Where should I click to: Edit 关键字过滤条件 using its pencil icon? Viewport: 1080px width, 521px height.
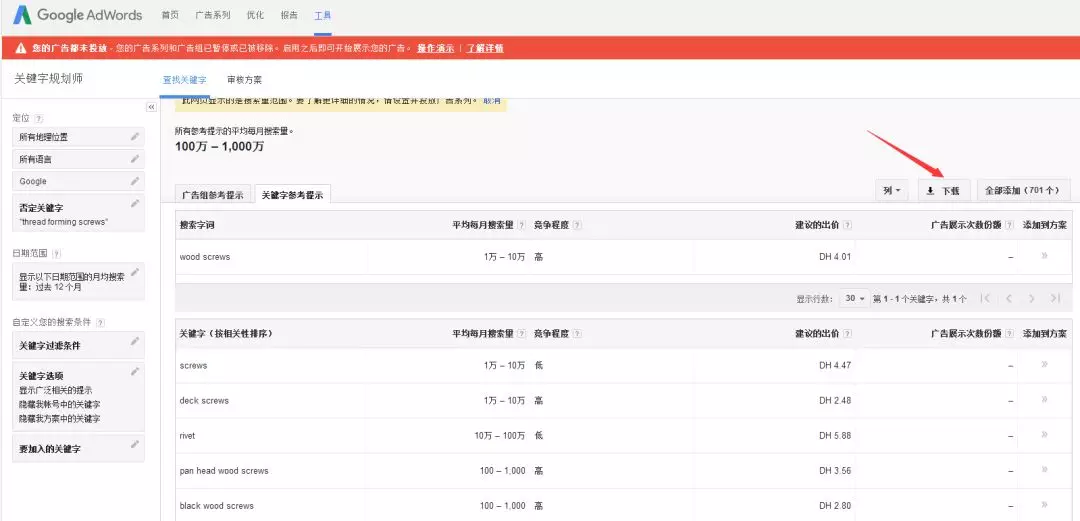coord(134,342)
